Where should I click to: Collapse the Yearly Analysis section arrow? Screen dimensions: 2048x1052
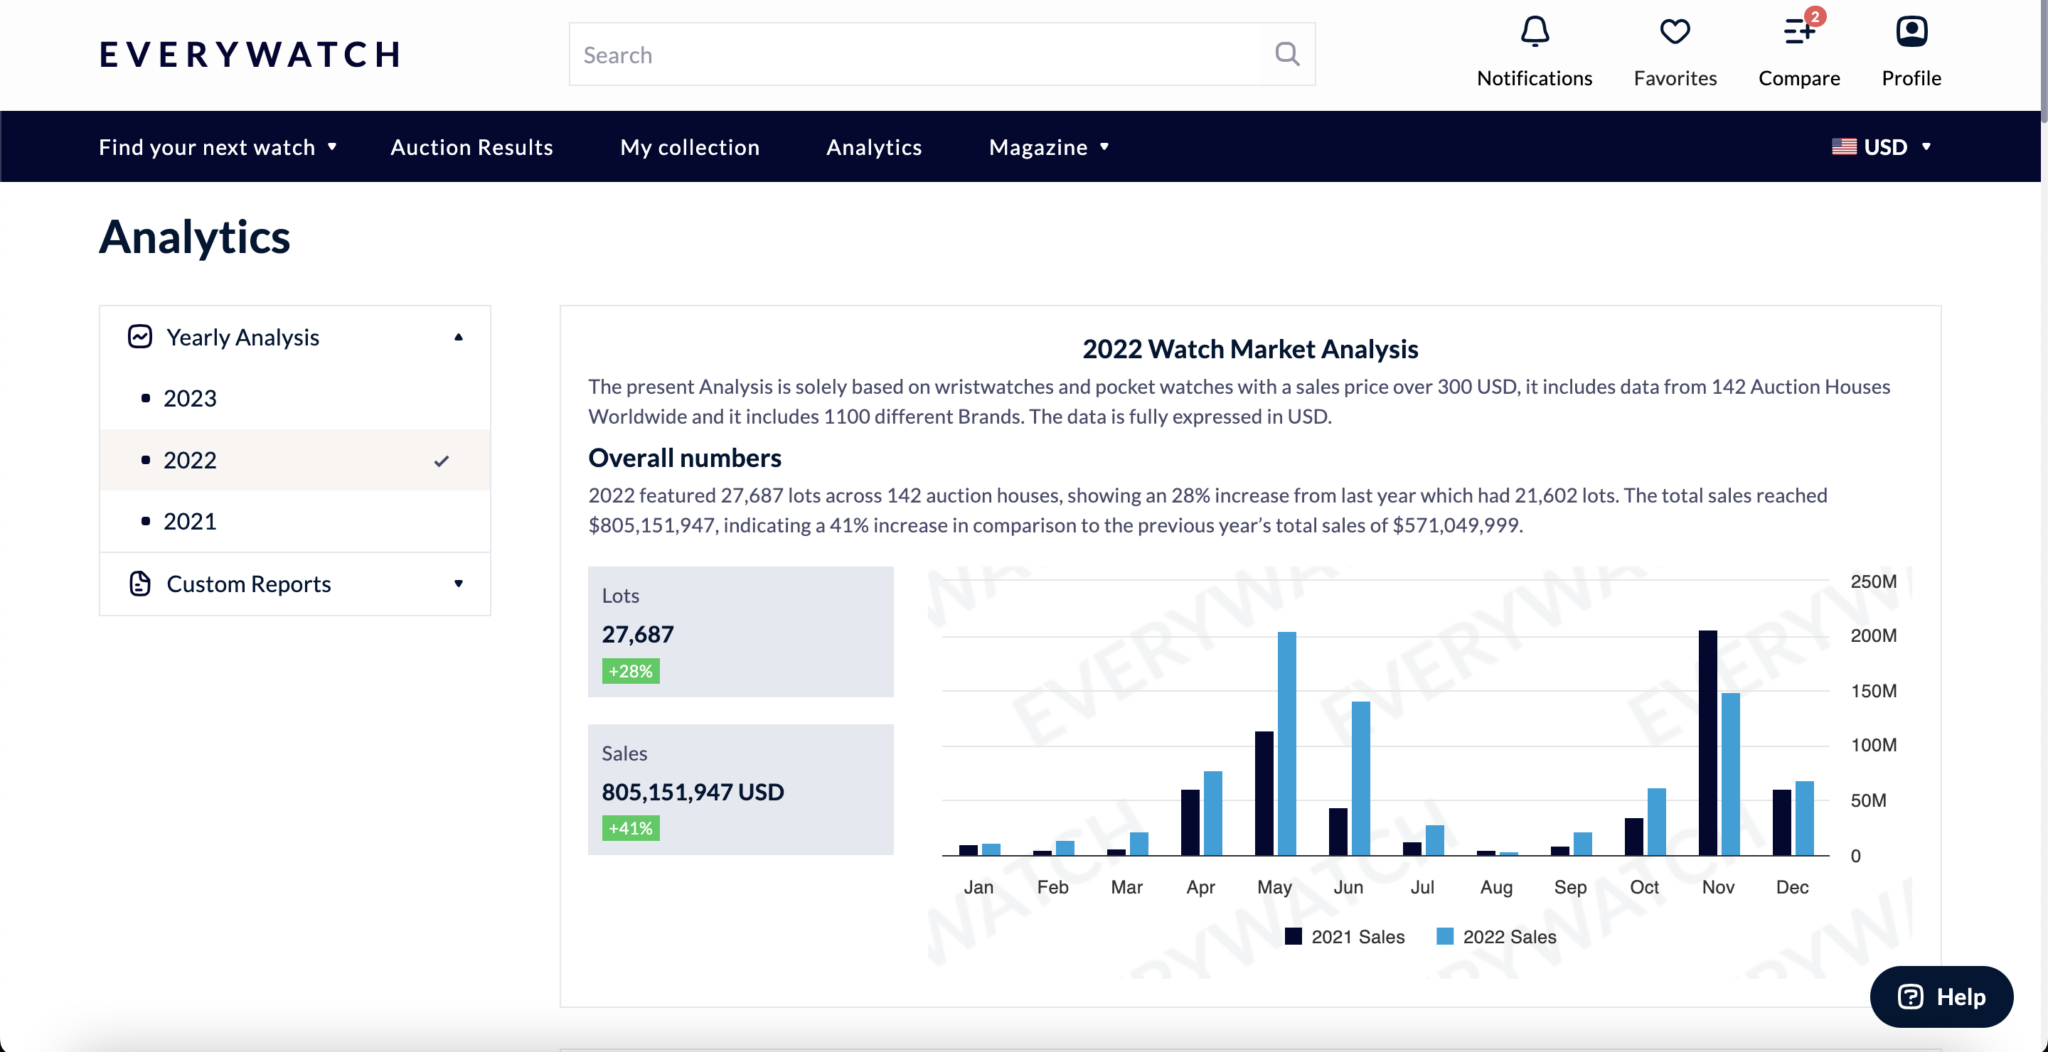[459, 337]
